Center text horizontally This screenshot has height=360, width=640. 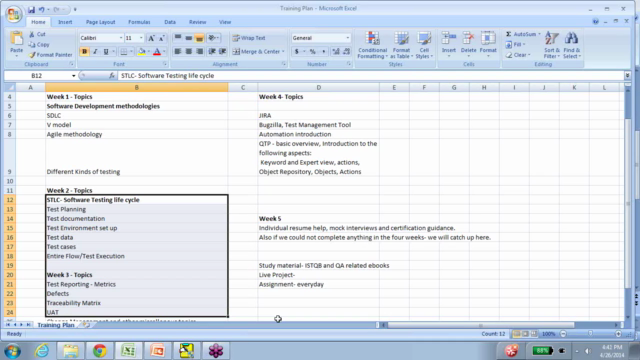(x=189, y=51)
